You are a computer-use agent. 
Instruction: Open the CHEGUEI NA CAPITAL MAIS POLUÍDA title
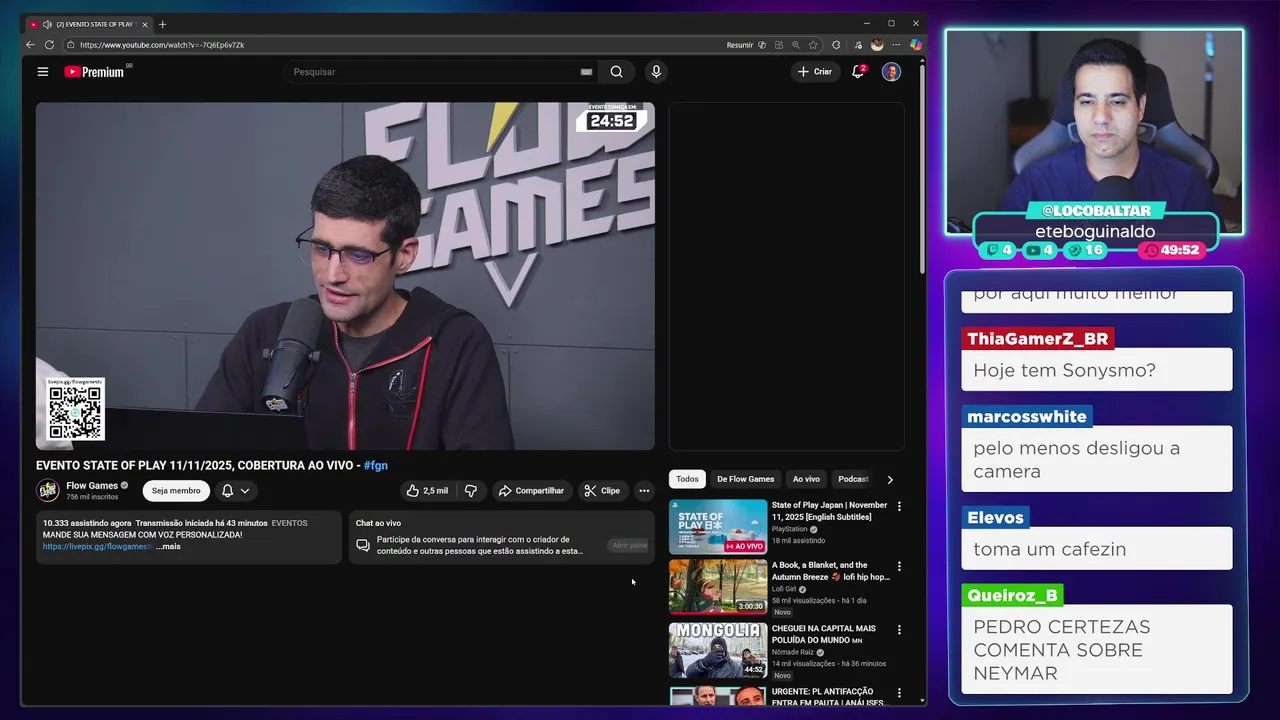pyautogui.click(x=824, y=634)
